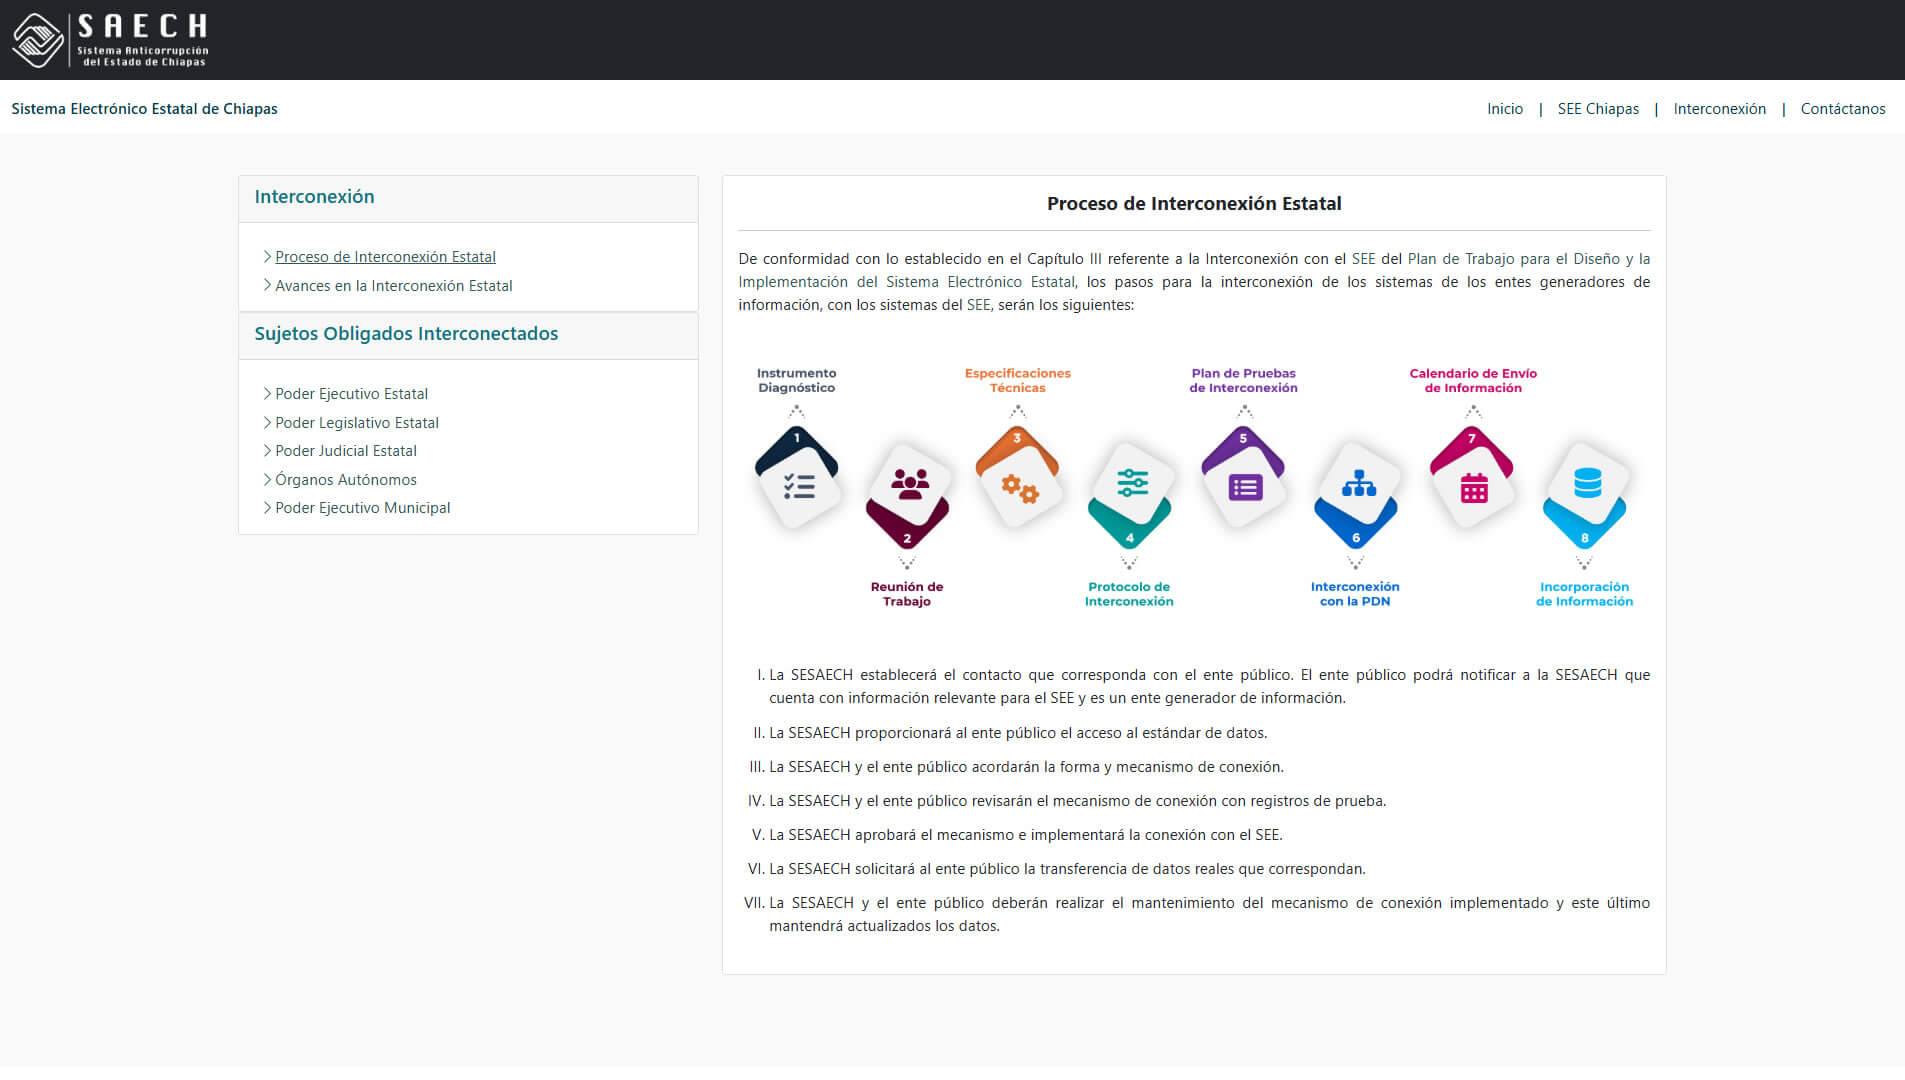This screenshot has height=1080, width=1905.
Task: Click the Especificaciones Técnicas step 3 gears icon
Action: coord(1020,489)
